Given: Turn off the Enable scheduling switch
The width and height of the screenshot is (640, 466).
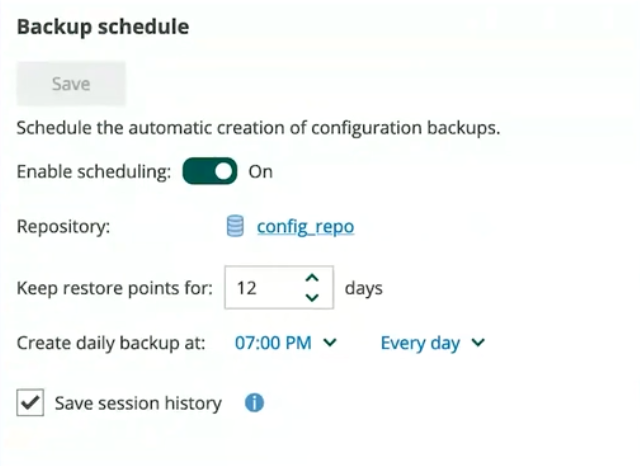Looking at the screenshot, I should pyautogui.click(x=210, y=171).
